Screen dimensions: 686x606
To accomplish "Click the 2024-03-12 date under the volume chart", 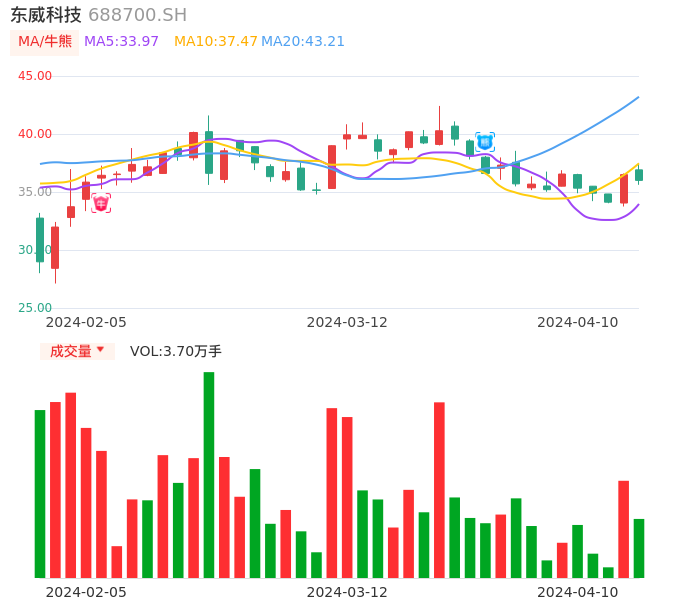I will coord(347,593).
